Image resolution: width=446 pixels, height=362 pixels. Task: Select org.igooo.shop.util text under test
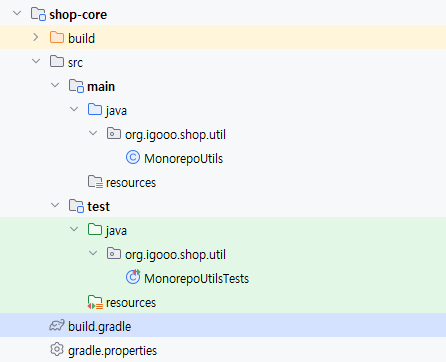click(x=175, y=255)
